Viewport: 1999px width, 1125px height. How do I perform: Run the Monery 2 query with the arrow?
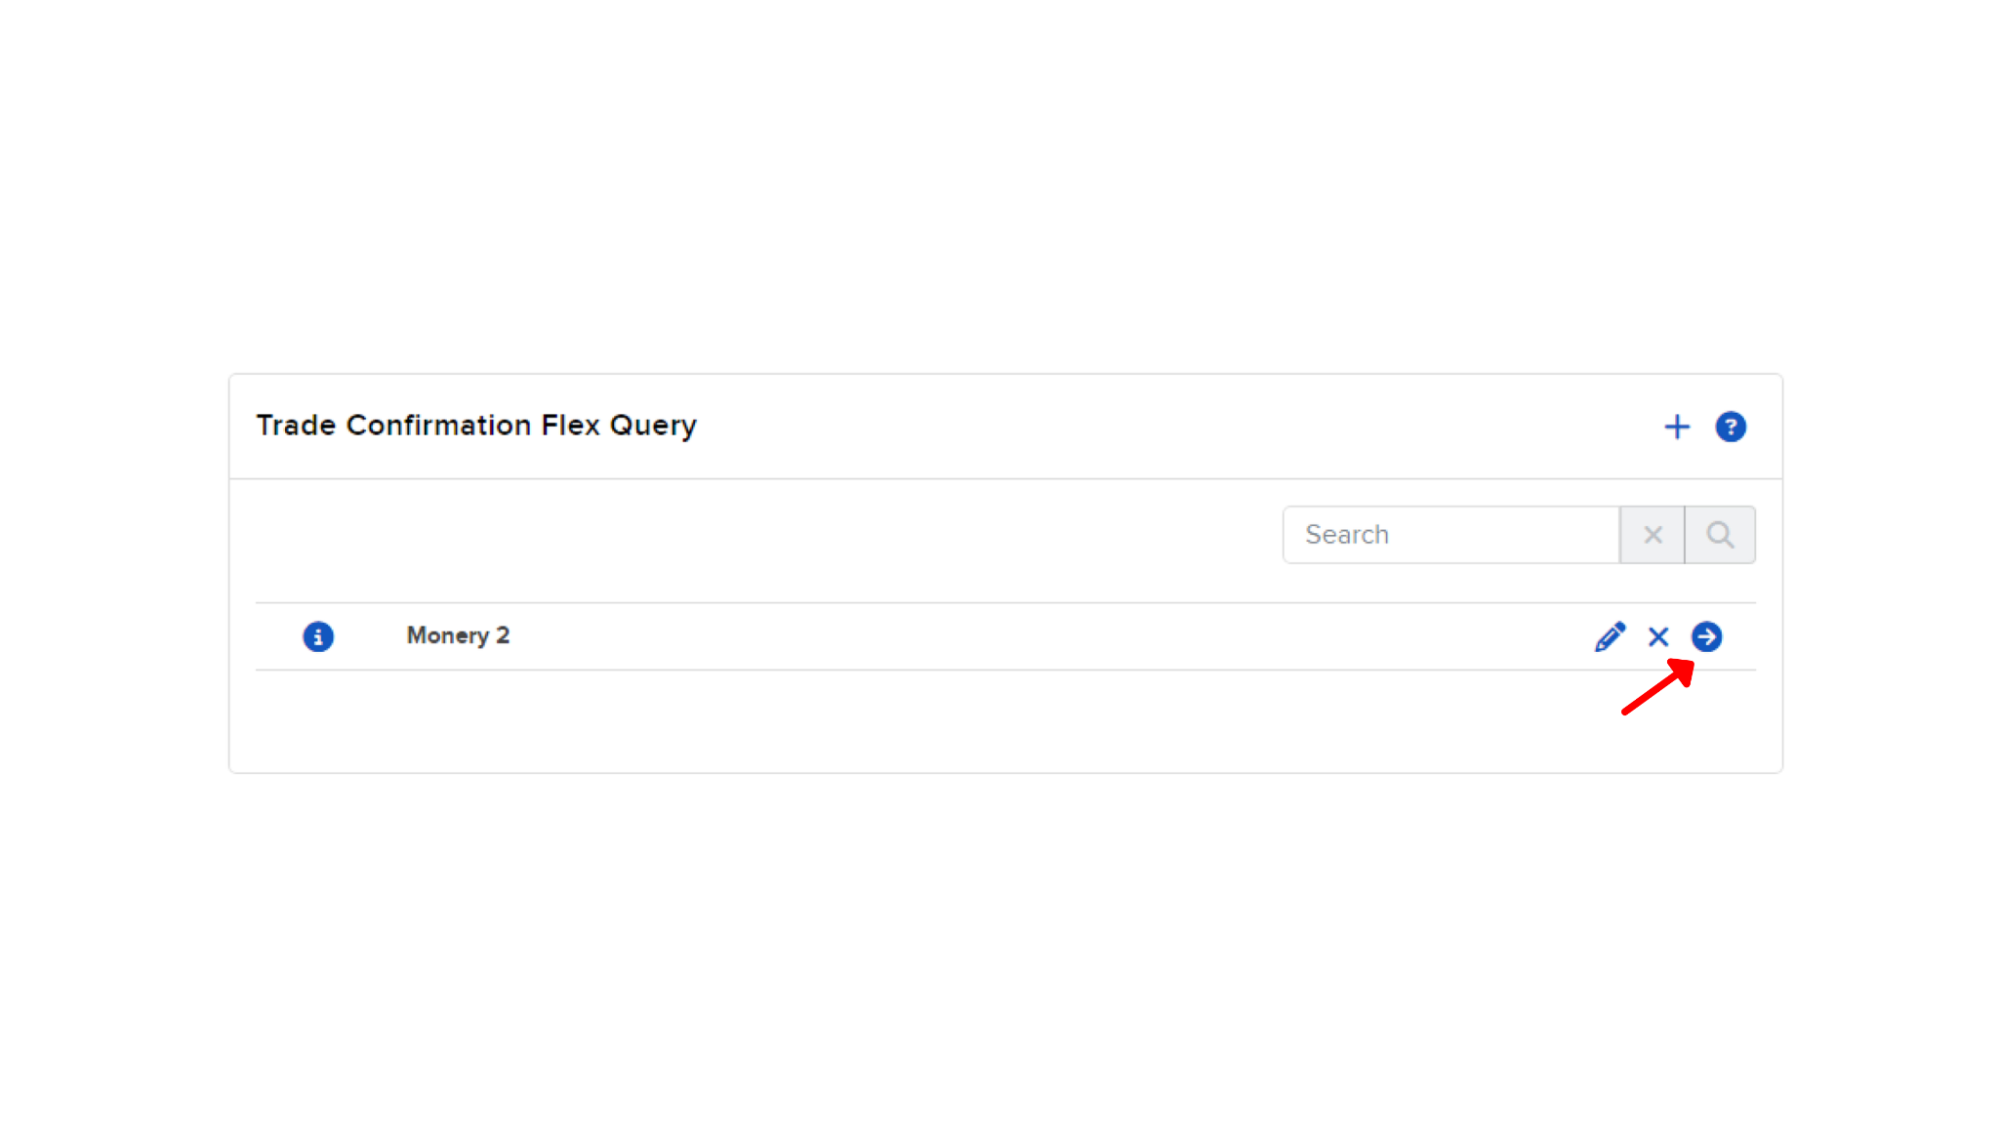coord(1707,637)
